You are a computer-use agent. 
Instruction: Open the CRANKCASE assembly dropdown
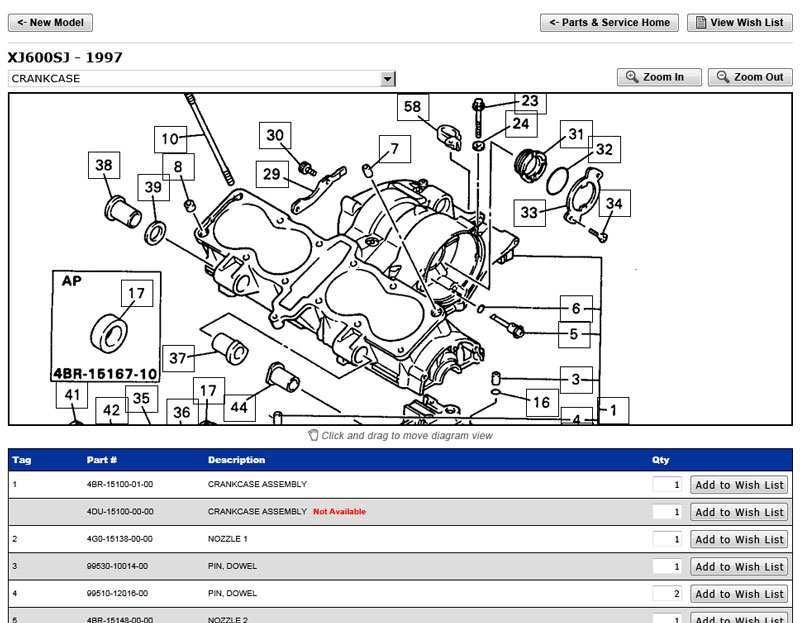202,79
